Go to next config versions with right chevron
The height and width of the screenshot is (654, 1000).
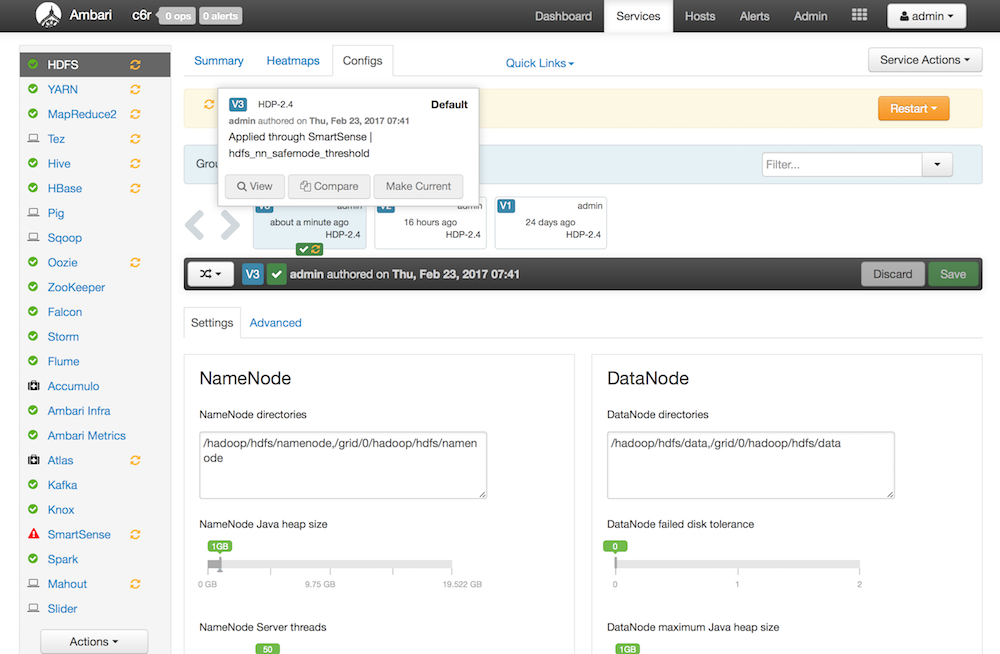[x=230, y=225]
